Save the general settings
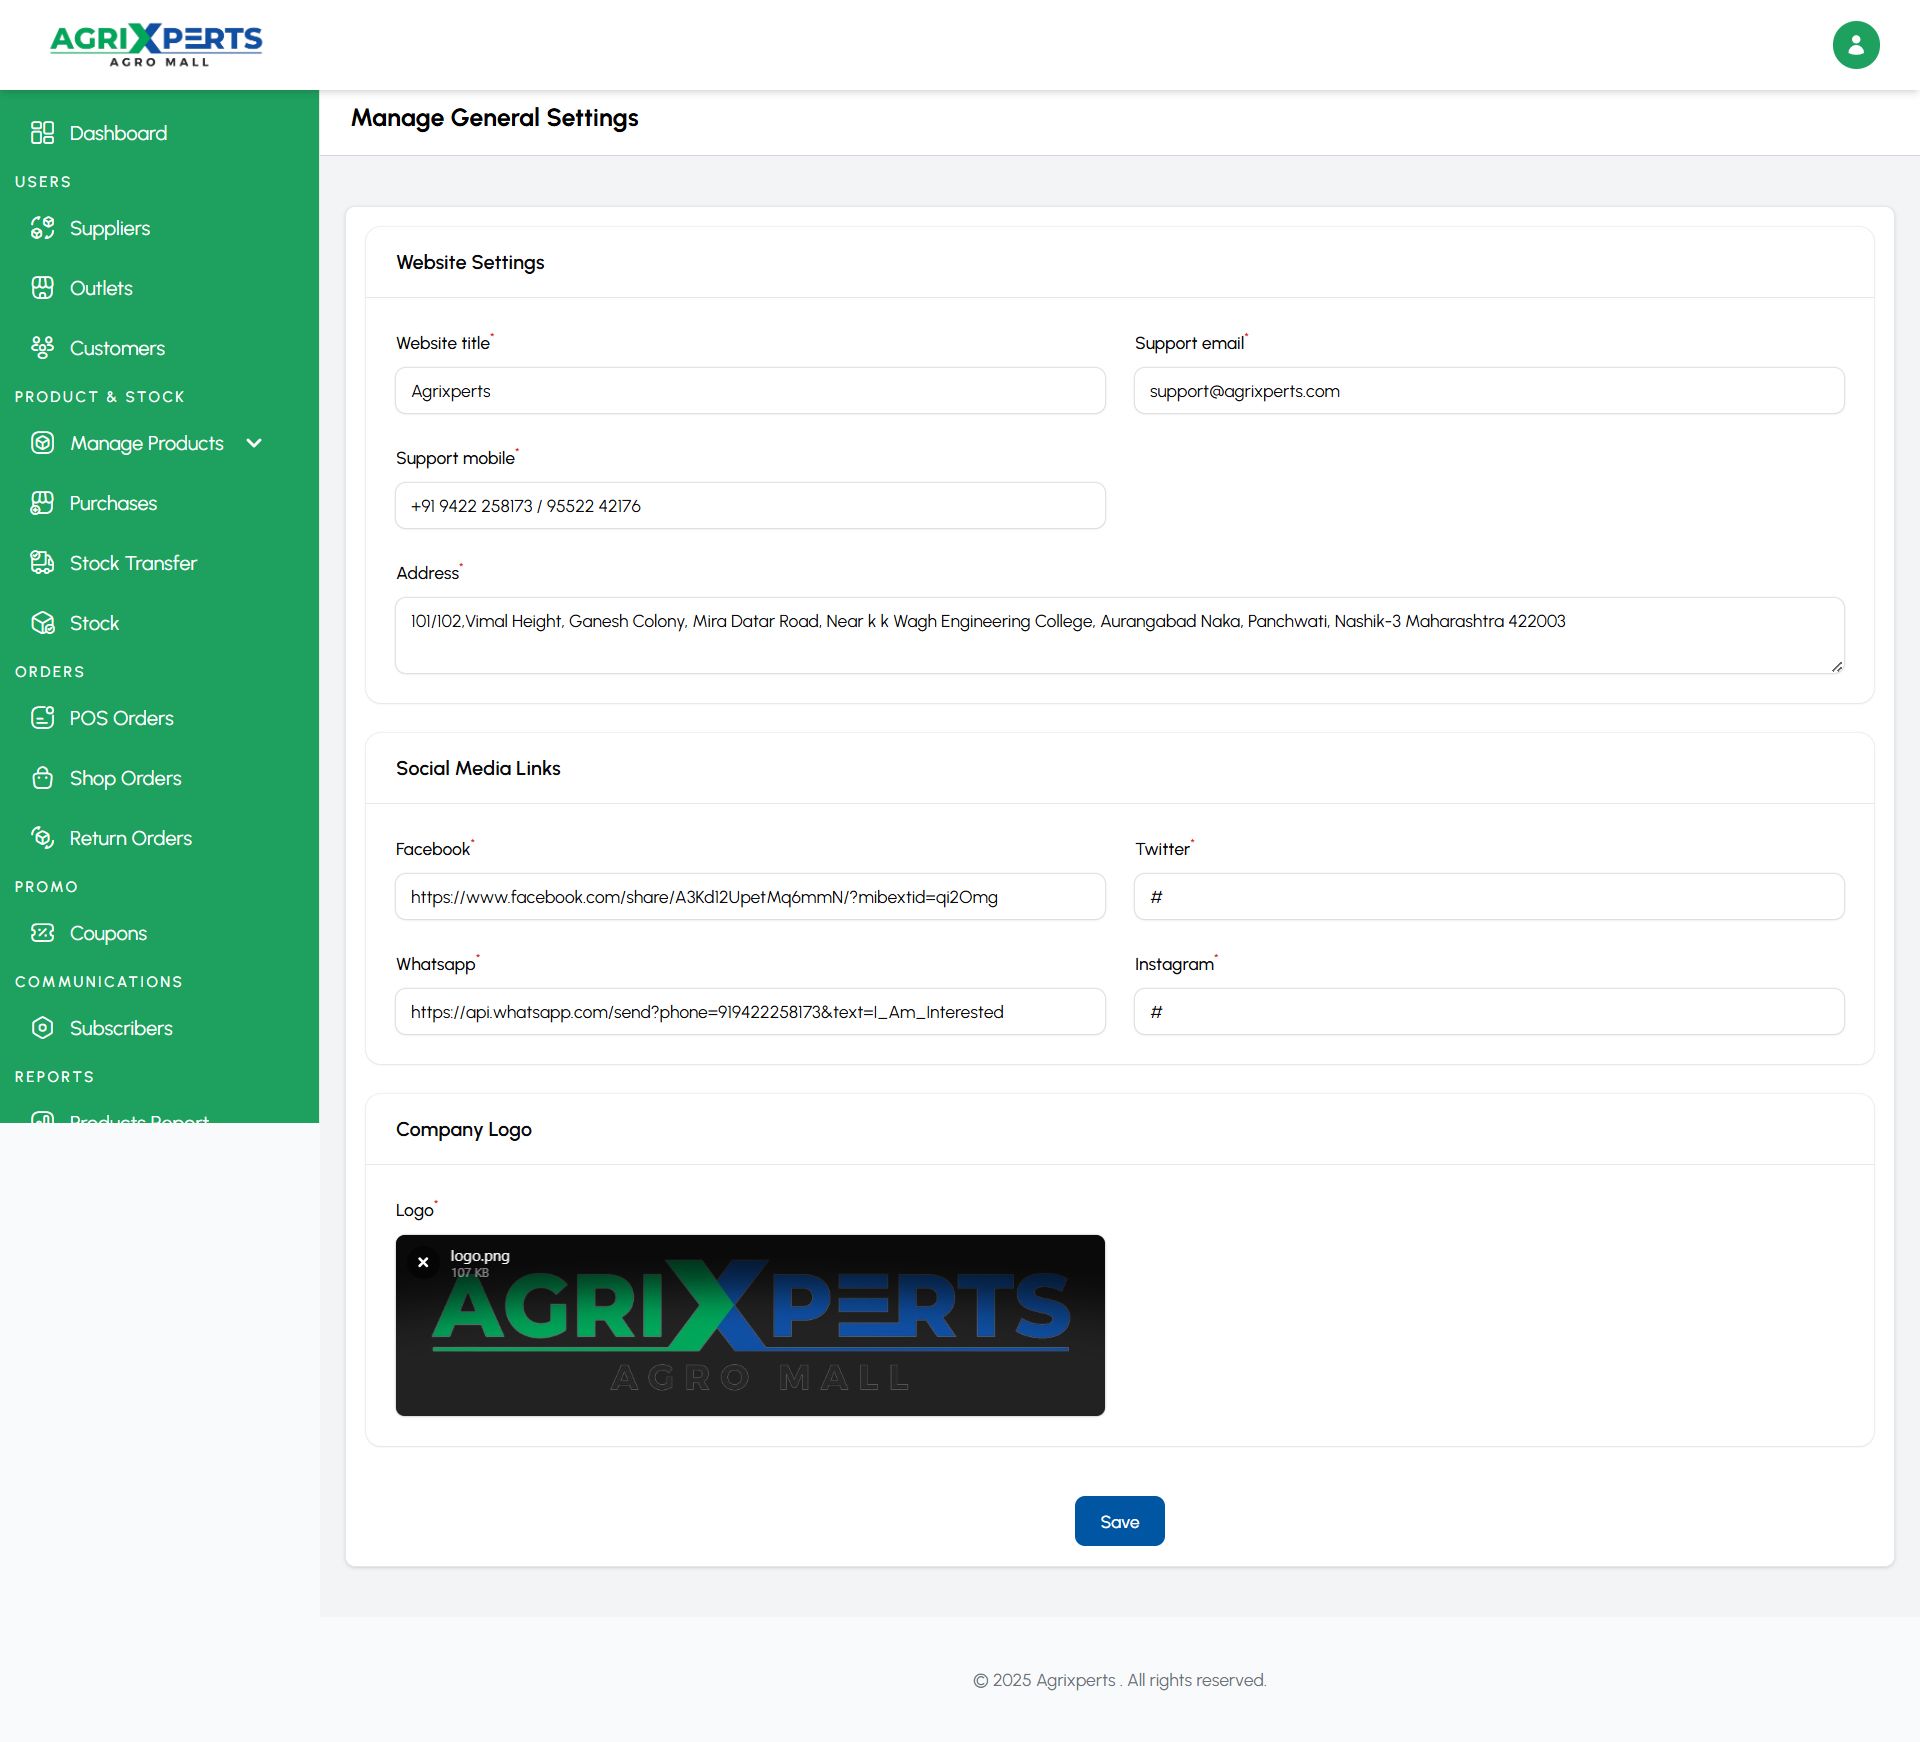This screenshot has height=1742, width=1920. [x=1119, y=1521]
